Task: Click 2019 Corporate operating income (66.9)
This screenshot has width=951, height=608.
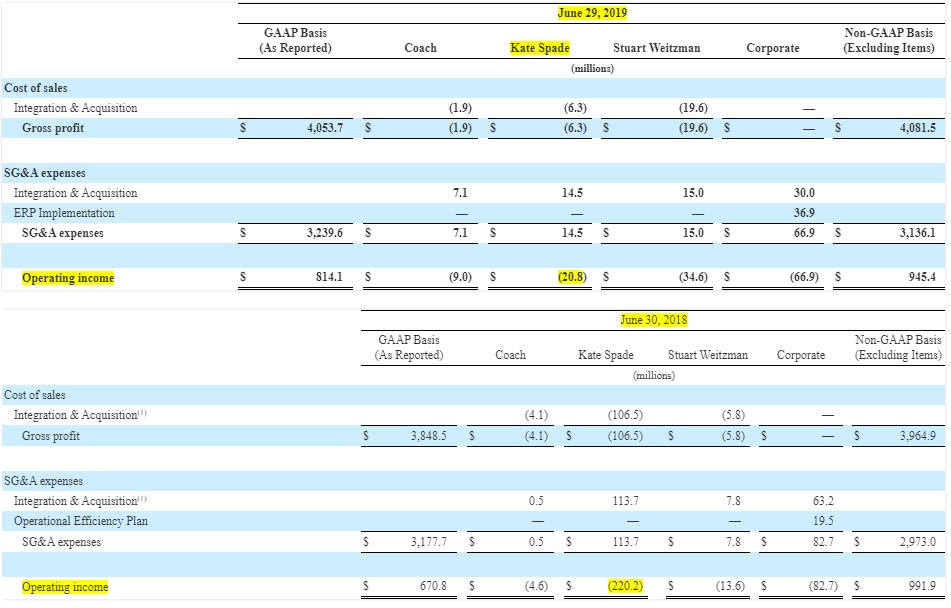Action: [x=804, y=277]
